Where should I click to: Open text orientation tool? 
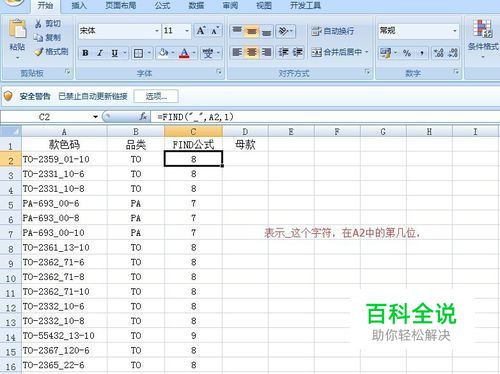pos(283,31)
